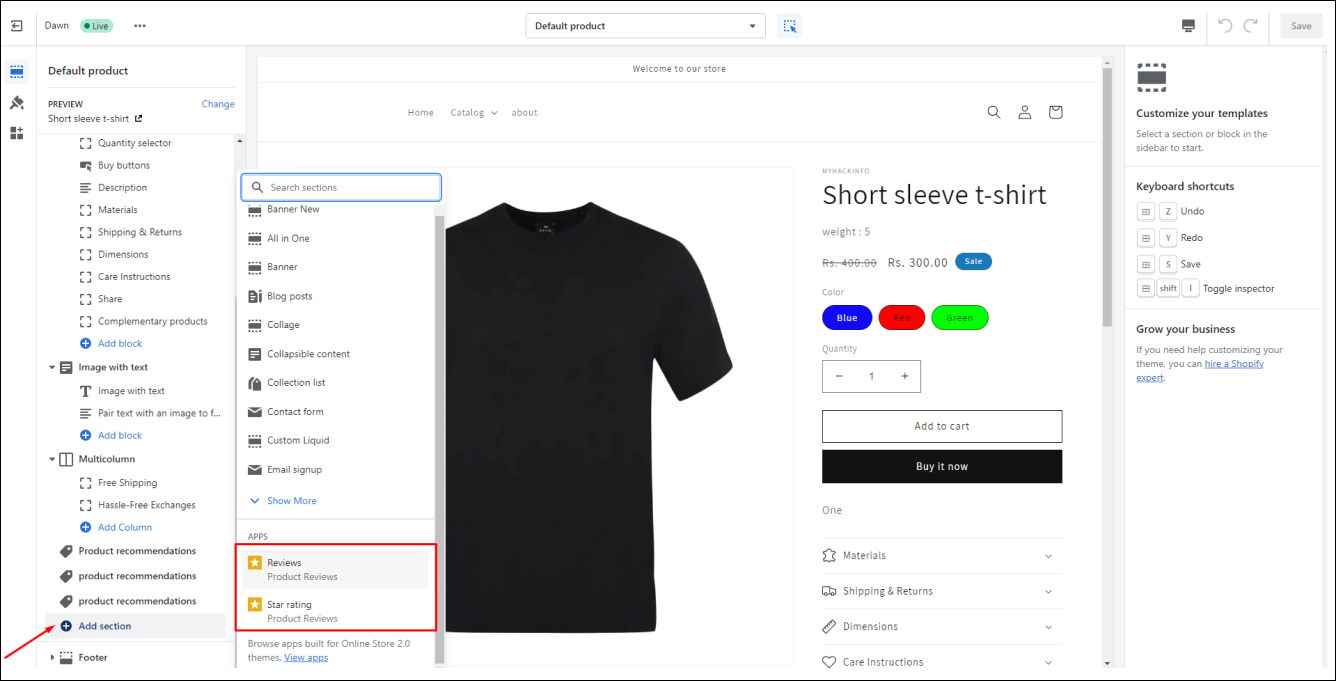Click the Undo arrow icon

coord(1225,26)
